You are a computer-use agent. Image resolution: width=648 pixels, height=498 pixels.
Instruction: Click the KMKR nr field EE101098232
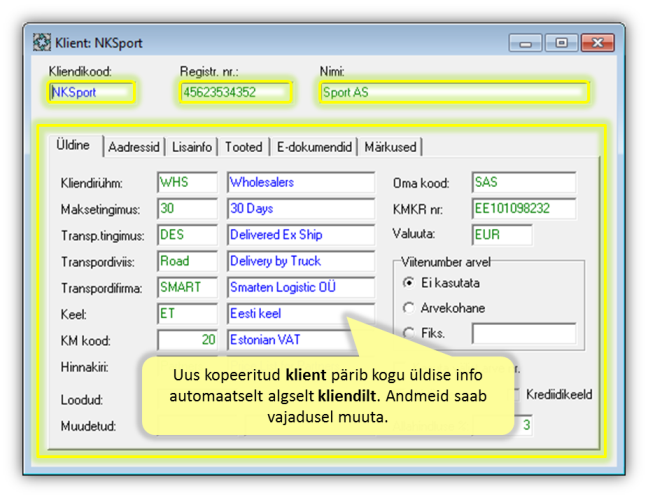click(524, 209)
